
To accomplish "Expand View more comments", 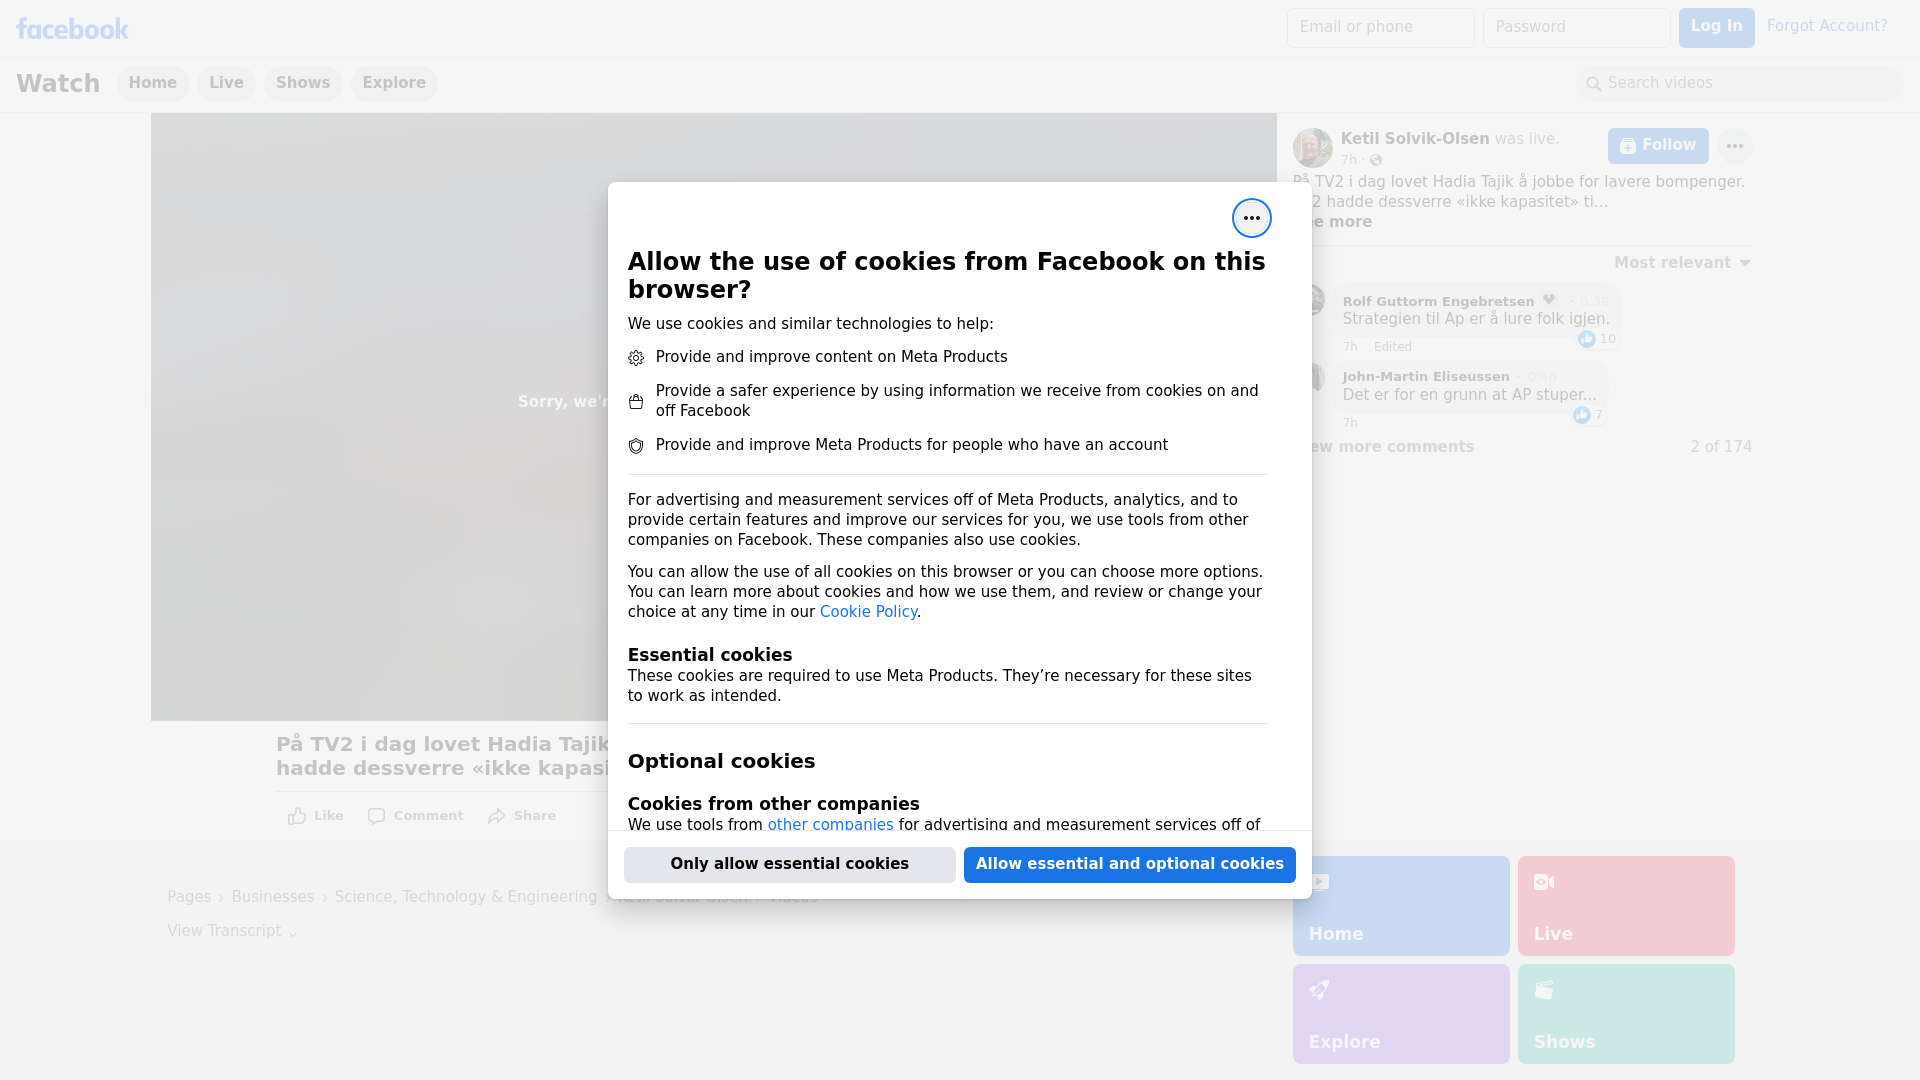I will tap(1384, 447).
